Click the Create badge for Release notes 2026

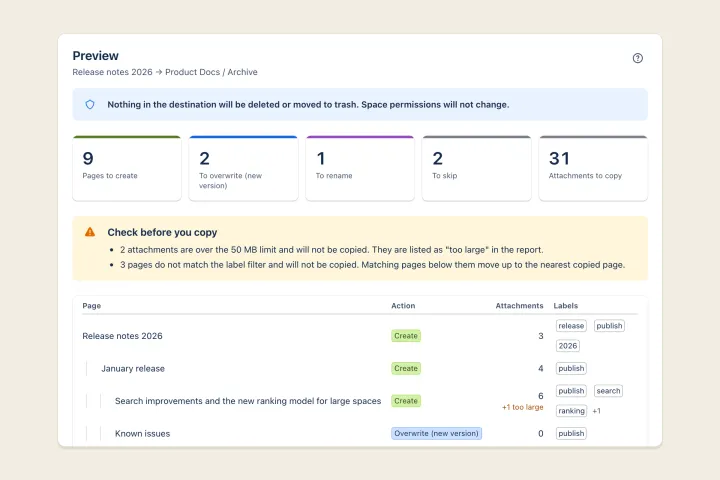click(406, 336)
